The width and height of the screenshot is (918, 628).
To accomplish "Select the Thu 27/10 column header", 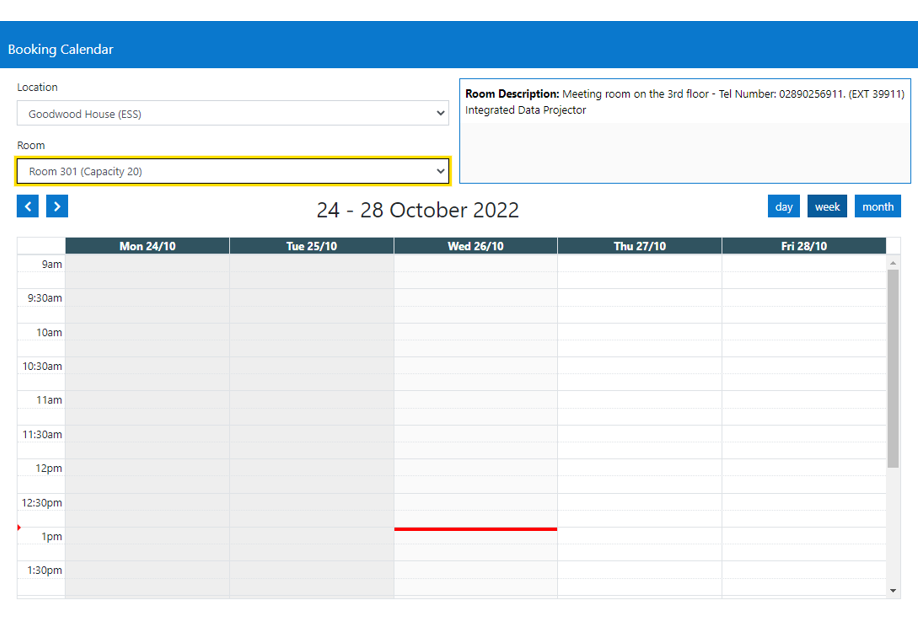I will [639, 246].
